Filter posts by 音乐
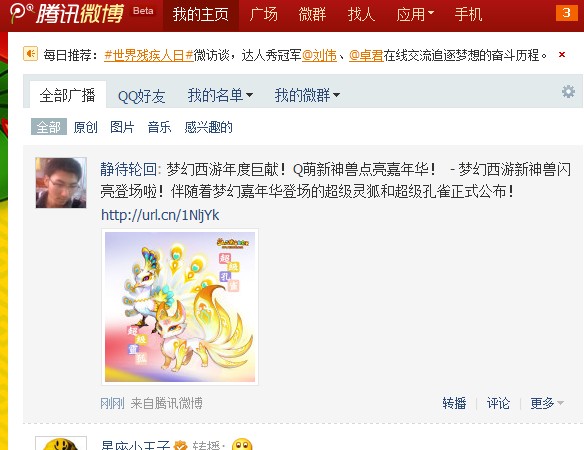The height and width of the screenshot is (450, 584). pos(159,127)
